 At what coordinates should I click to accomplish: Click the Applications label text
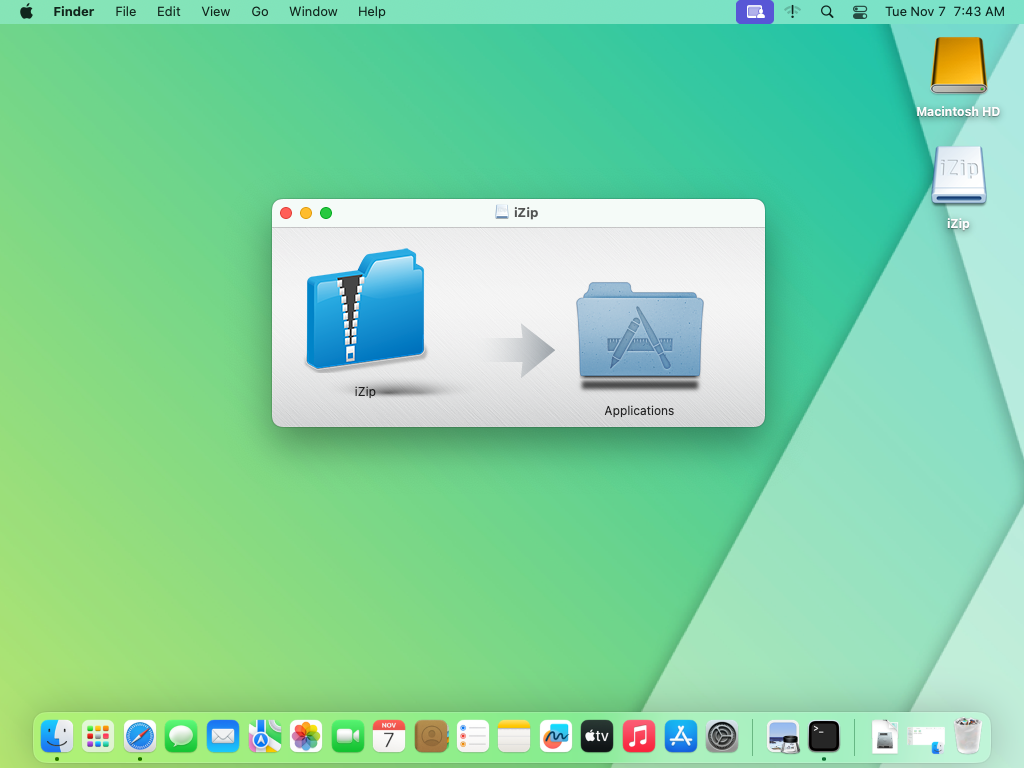pos(639,411)
